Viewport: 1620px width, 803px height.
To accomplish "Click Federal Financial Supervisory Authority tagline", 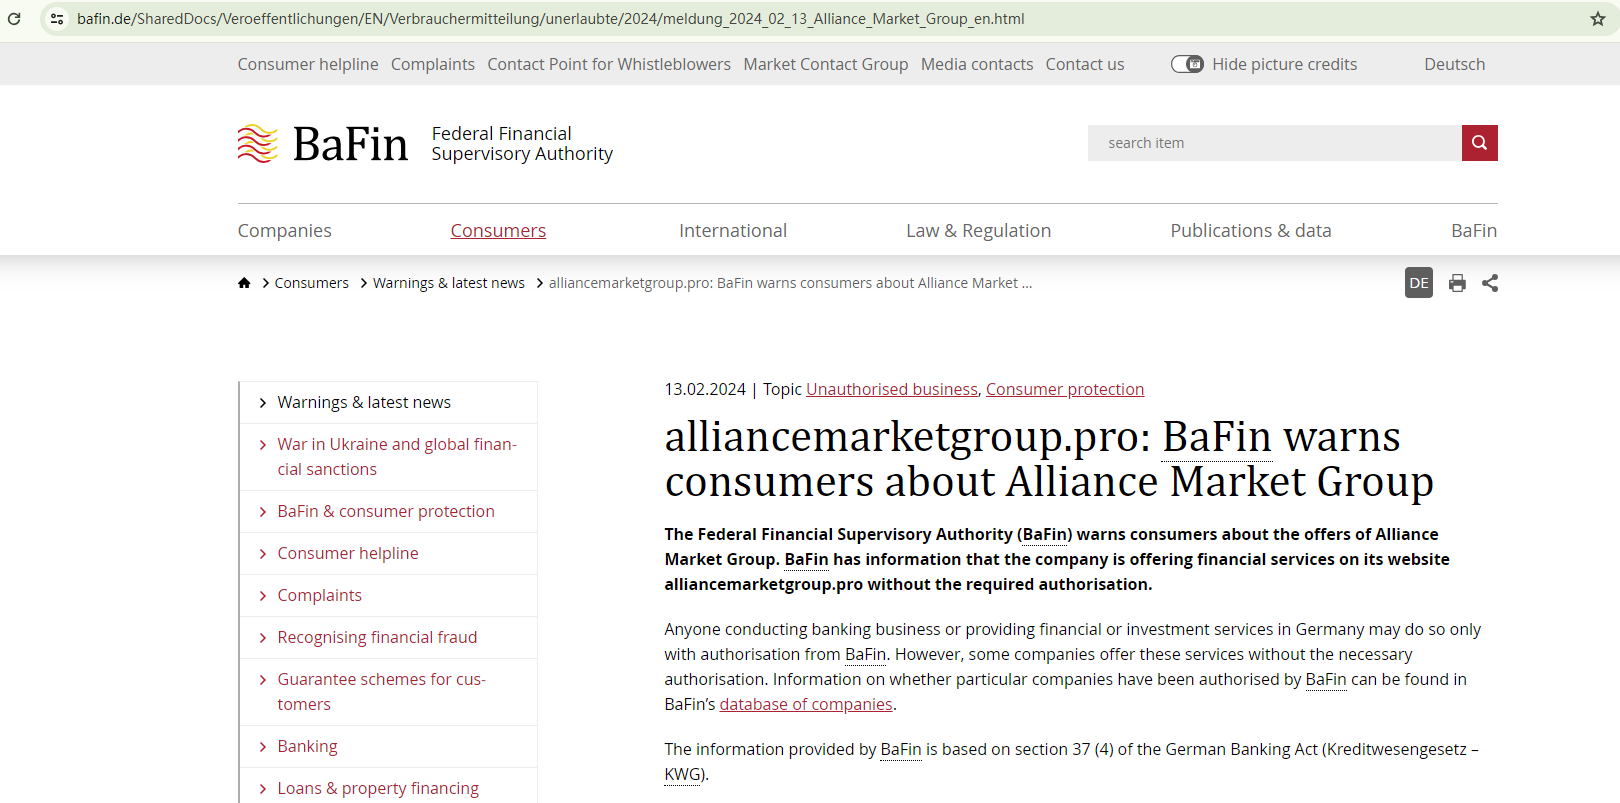I will point(522,144).
